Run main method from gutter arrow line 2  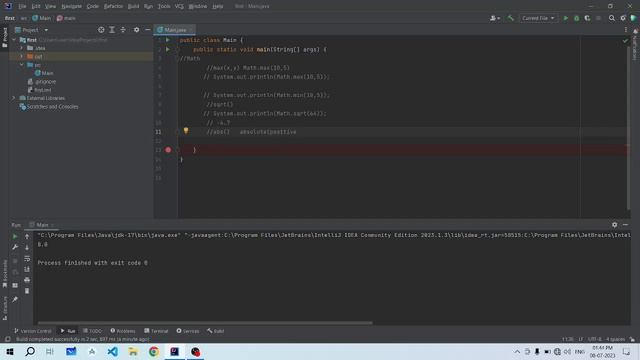(167, 49)
